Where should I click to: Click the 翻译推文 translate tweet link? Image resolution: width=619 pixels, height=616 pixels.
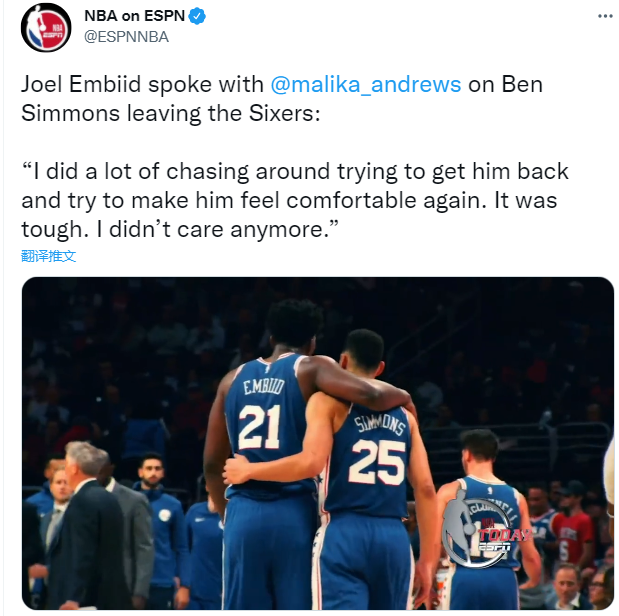tap(48, 256)
